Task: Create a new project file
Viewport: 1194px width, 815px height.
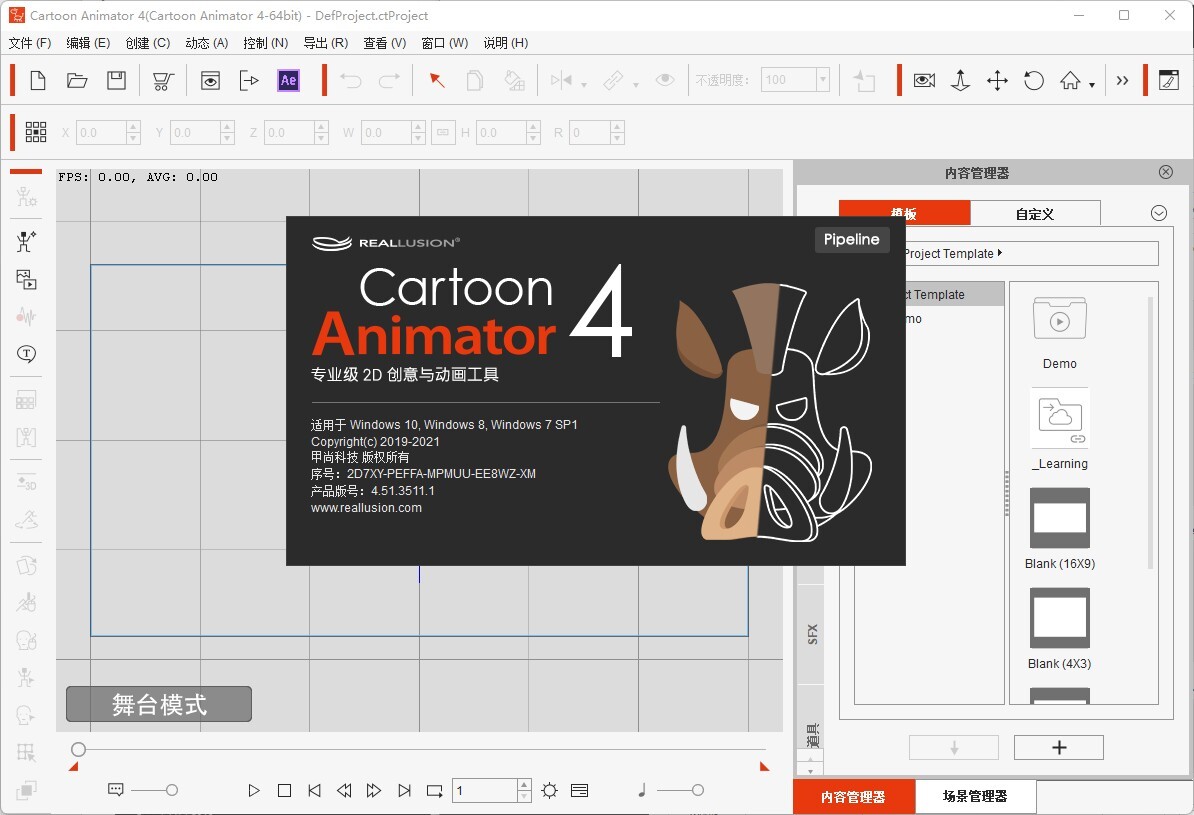Action: 38,80
